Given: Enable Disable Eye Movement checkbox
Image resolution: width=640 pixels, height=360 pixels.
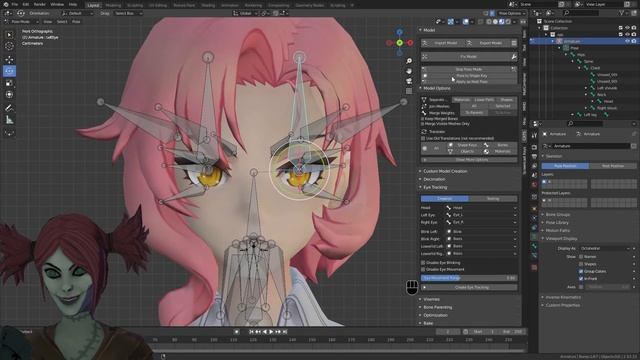Looking at the screenshot, I should 423,269.
